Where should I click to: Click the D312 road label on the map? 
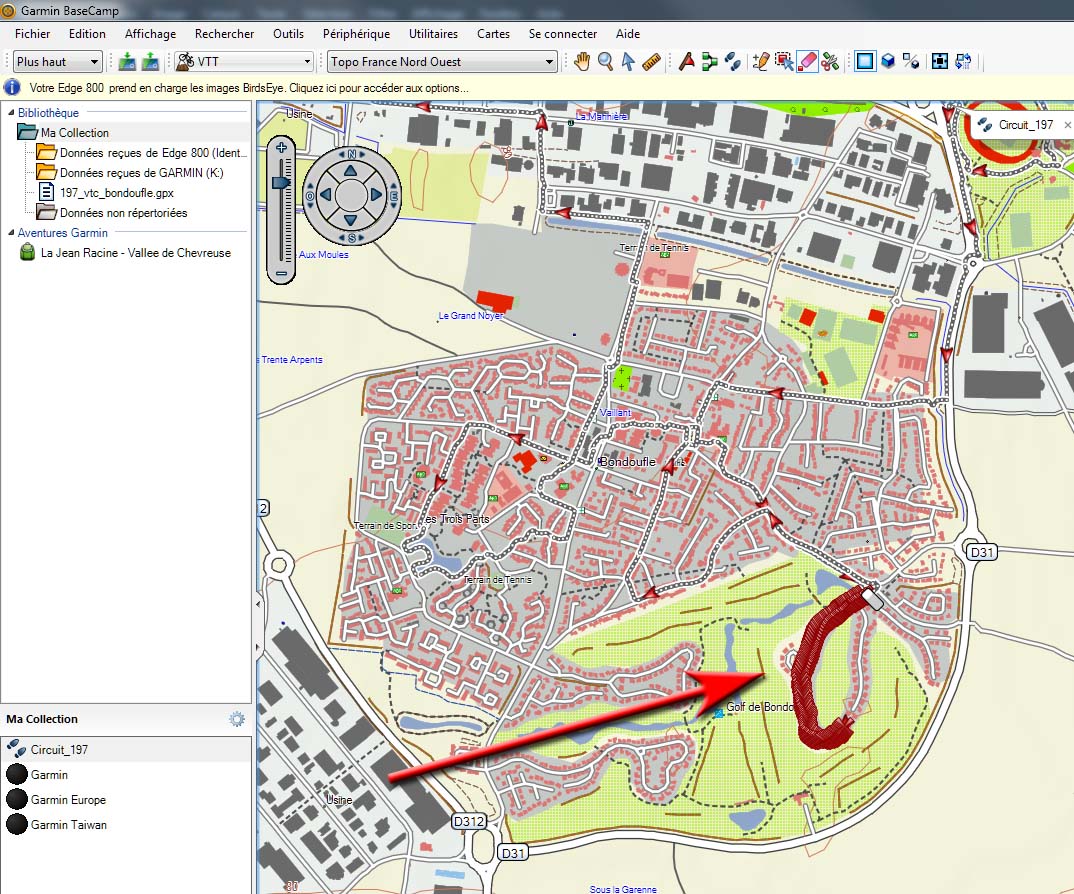tap(469, 821)
